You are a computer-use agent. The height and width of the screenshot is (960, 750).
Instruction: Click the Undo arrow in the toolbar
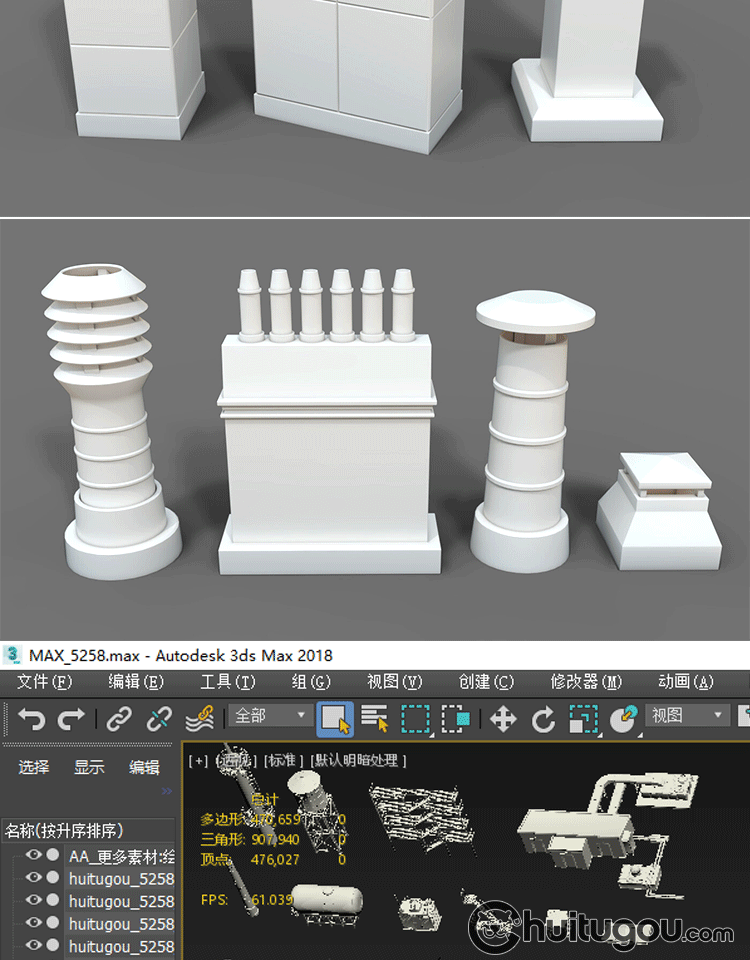tap(32, 718)
